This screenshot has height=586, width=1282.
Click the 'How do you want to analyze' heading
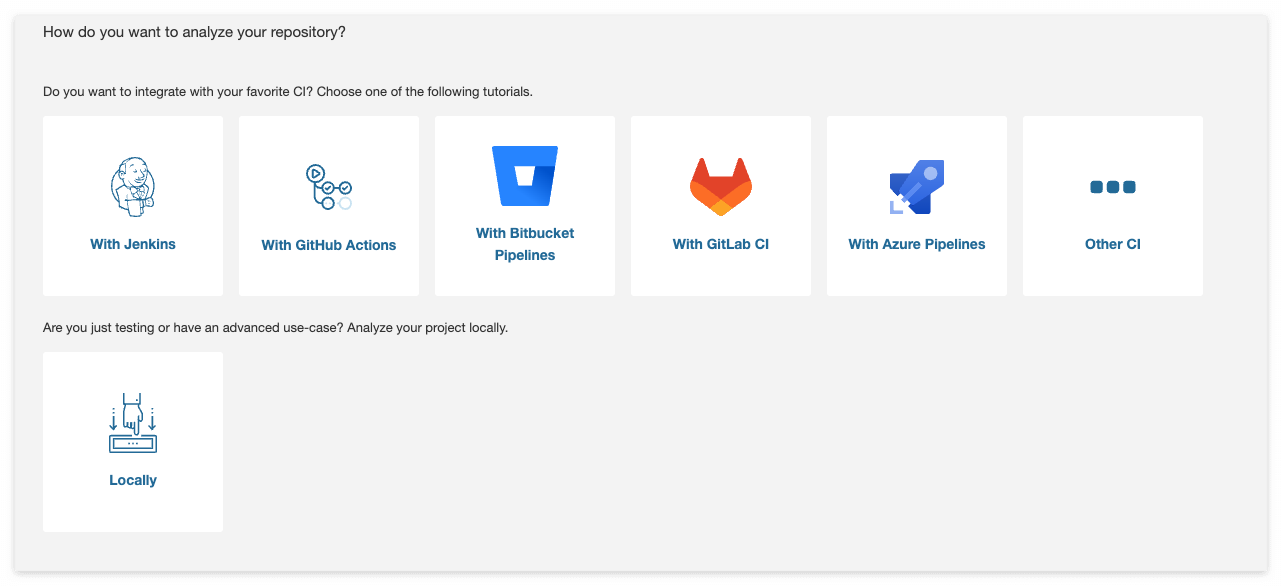[x=194, y=32]
